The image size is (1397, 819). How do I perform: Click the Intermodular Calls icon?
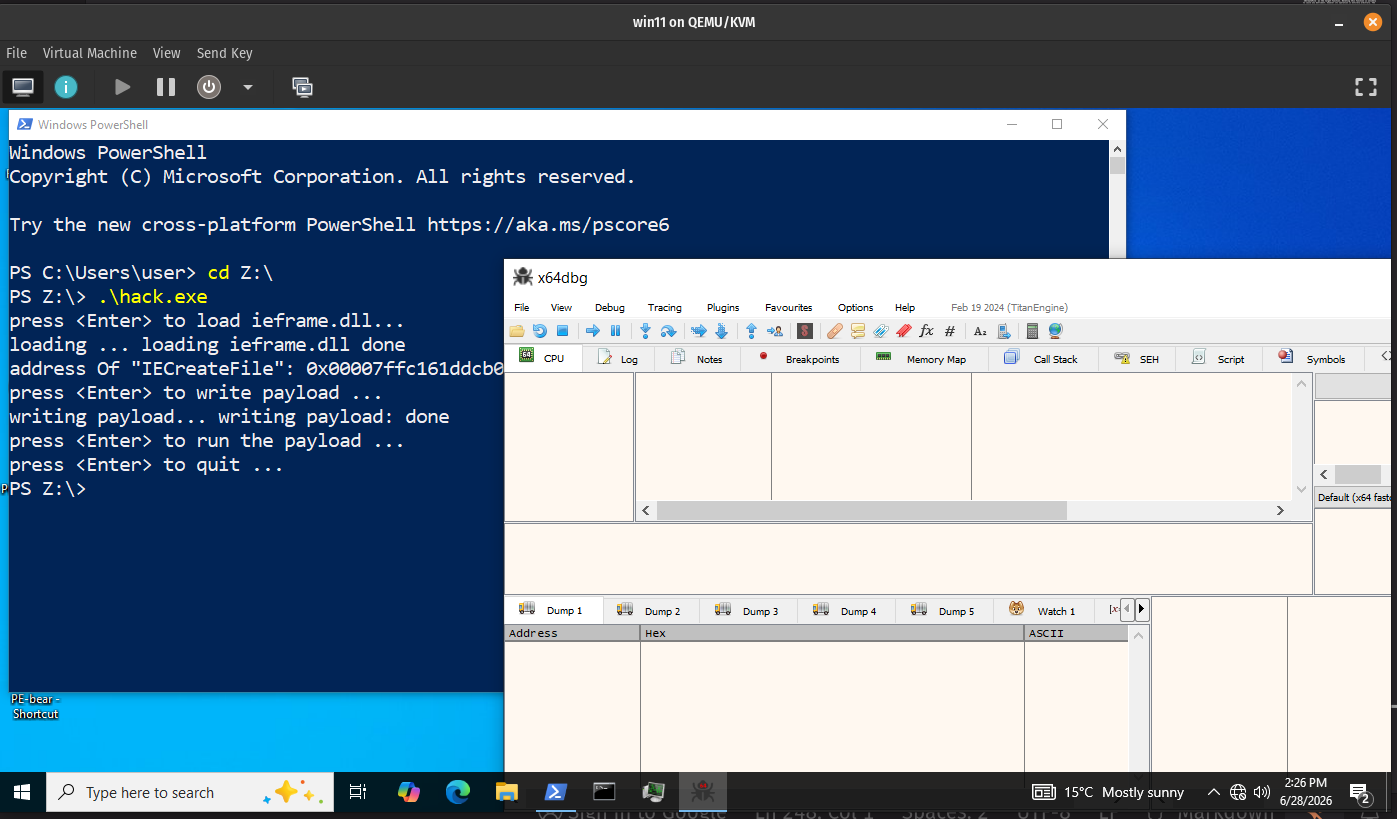pyautogui.click(x=1004, y=331)
